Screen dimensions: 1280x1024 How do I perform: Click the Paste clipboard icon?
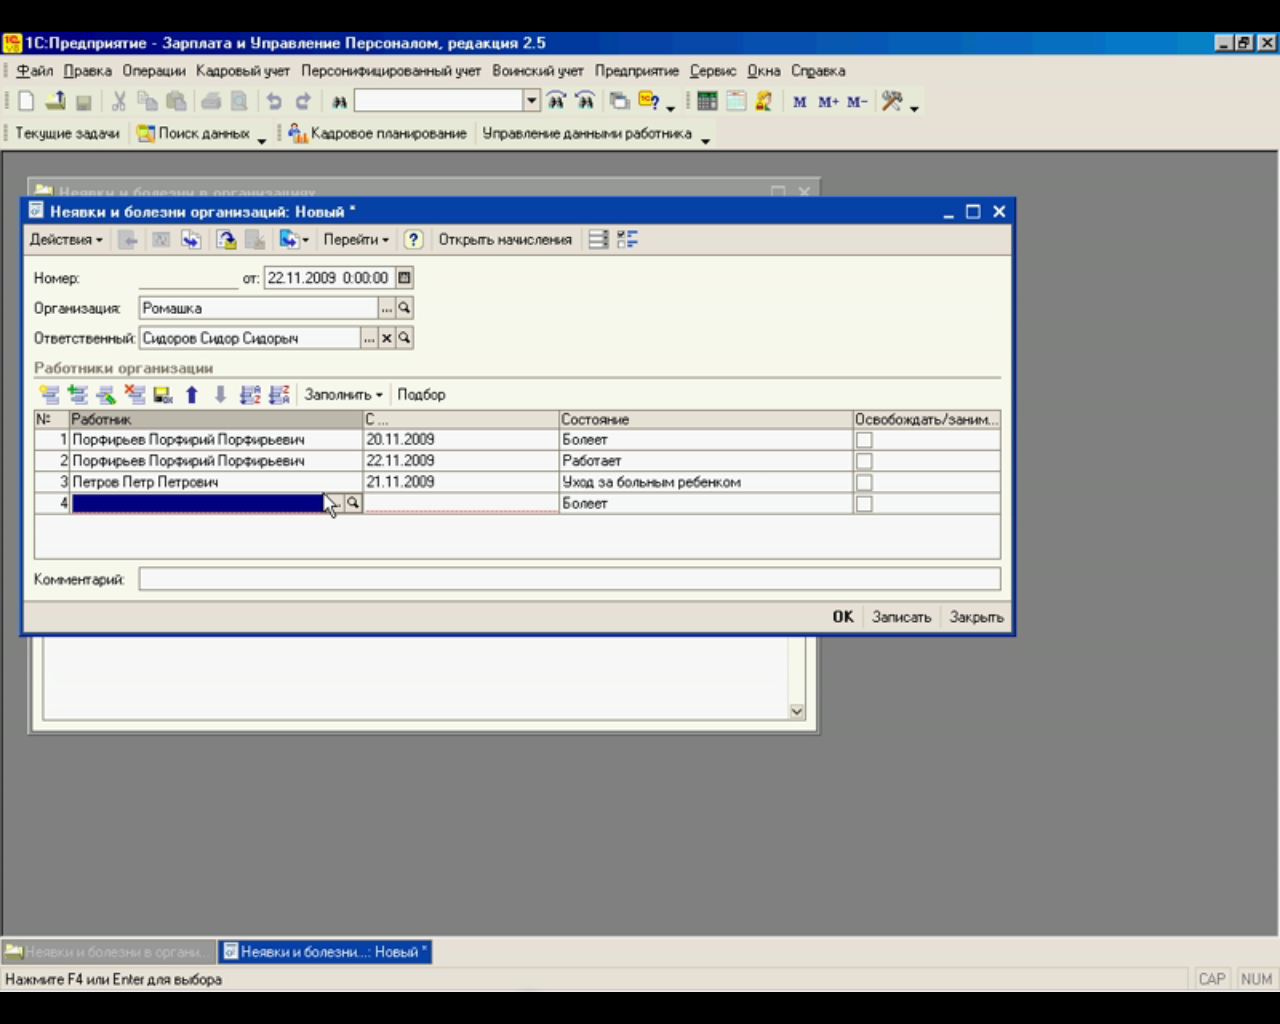coord(176,101)
